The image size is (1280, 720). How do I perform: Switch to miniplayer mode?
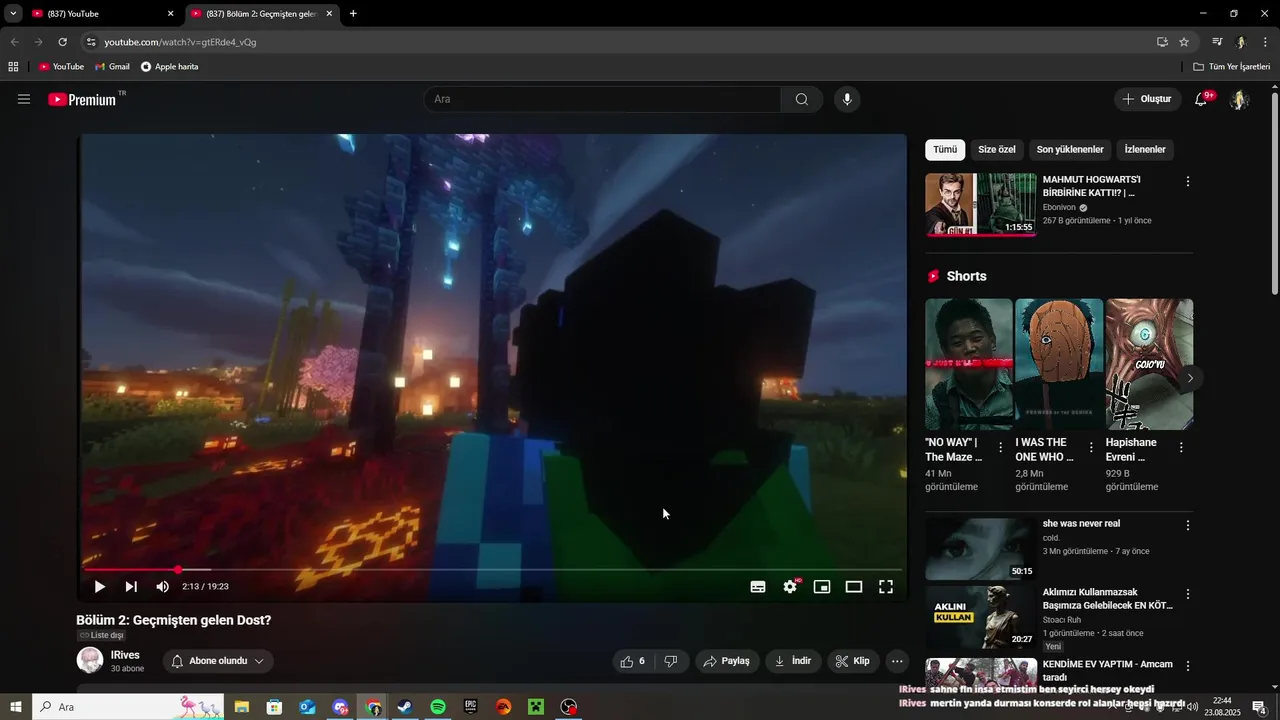tap(822, 587)
